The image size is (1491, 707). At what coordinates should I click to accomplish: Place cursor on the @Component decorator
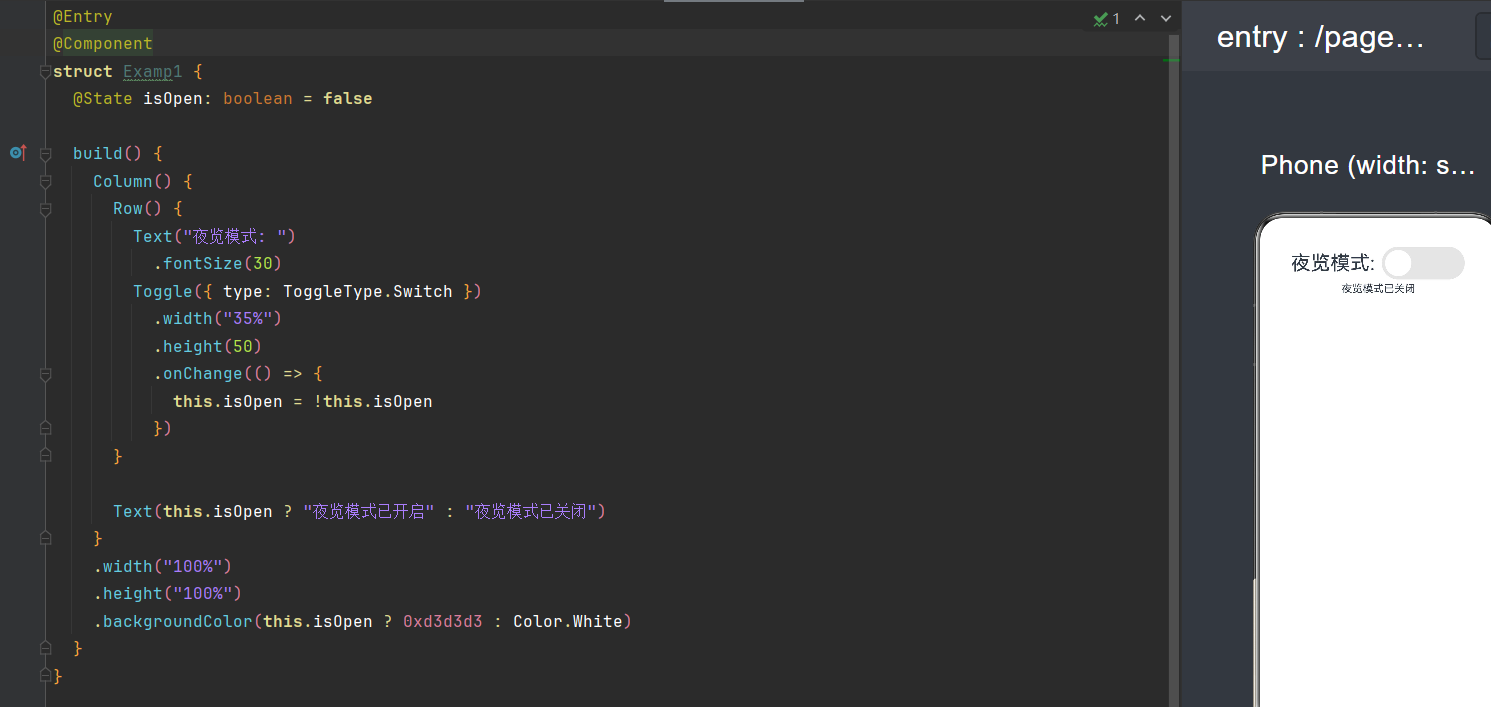(x=103, y=44)
